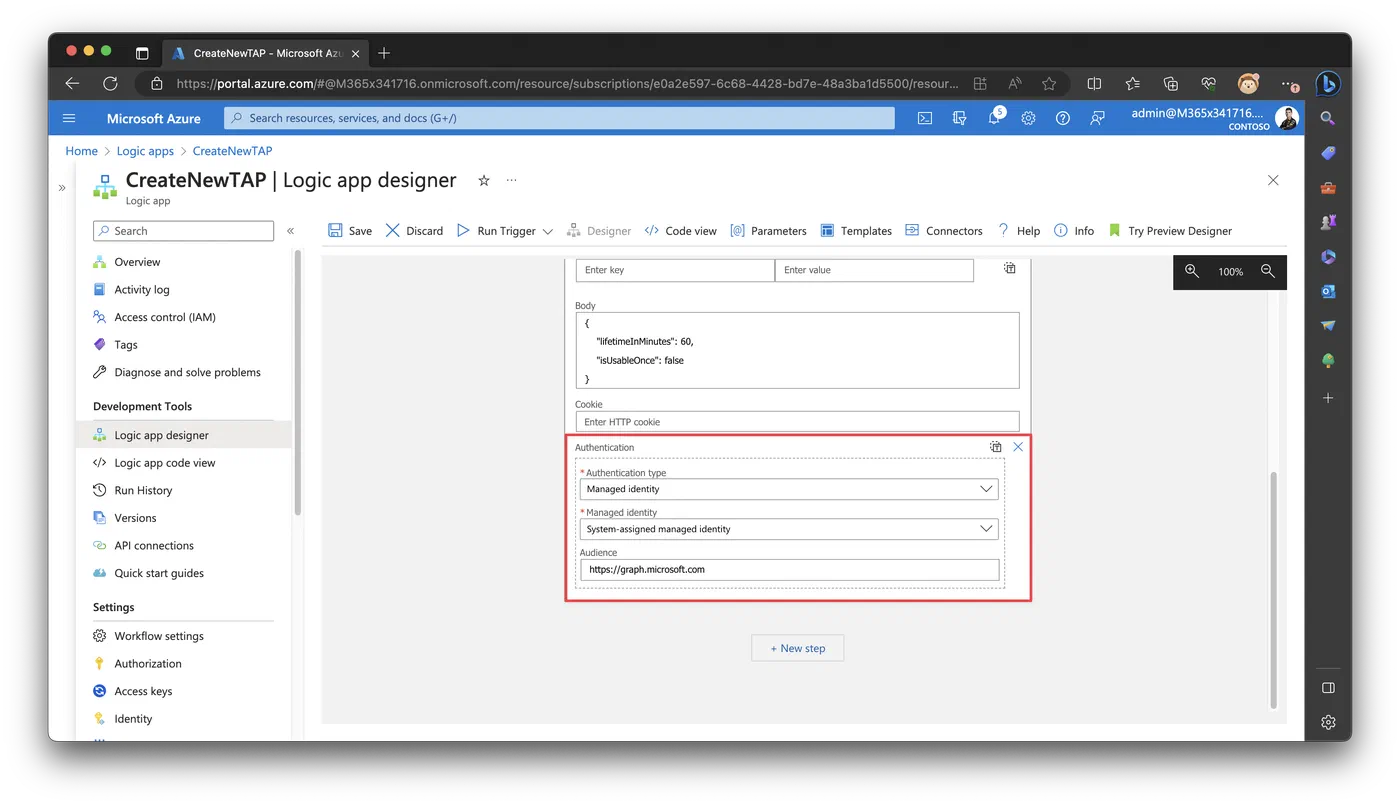Open portal settings gear icon
The image size is (1400, 805).
pyautogui.click(x=1028, y=118)
